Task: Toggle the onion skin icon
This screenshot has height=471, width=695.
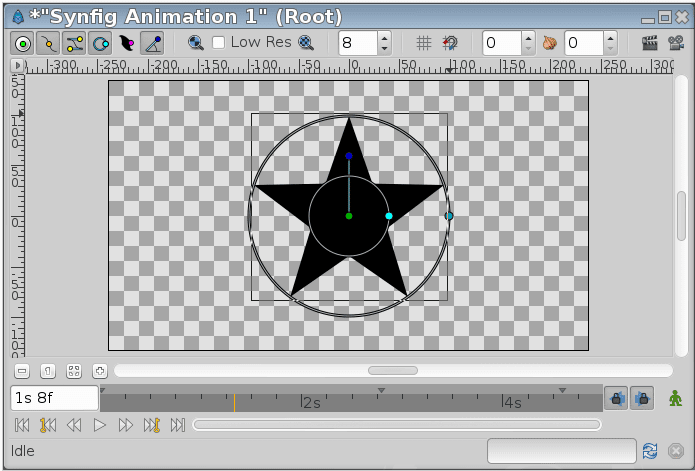Action: (550, 43)
